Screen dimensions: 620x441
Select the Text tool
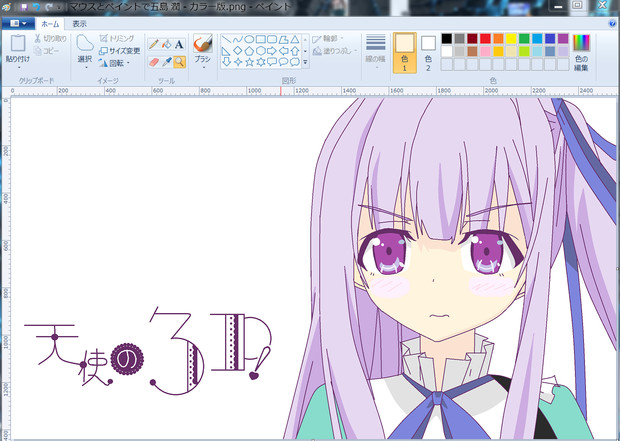point(179,44)
